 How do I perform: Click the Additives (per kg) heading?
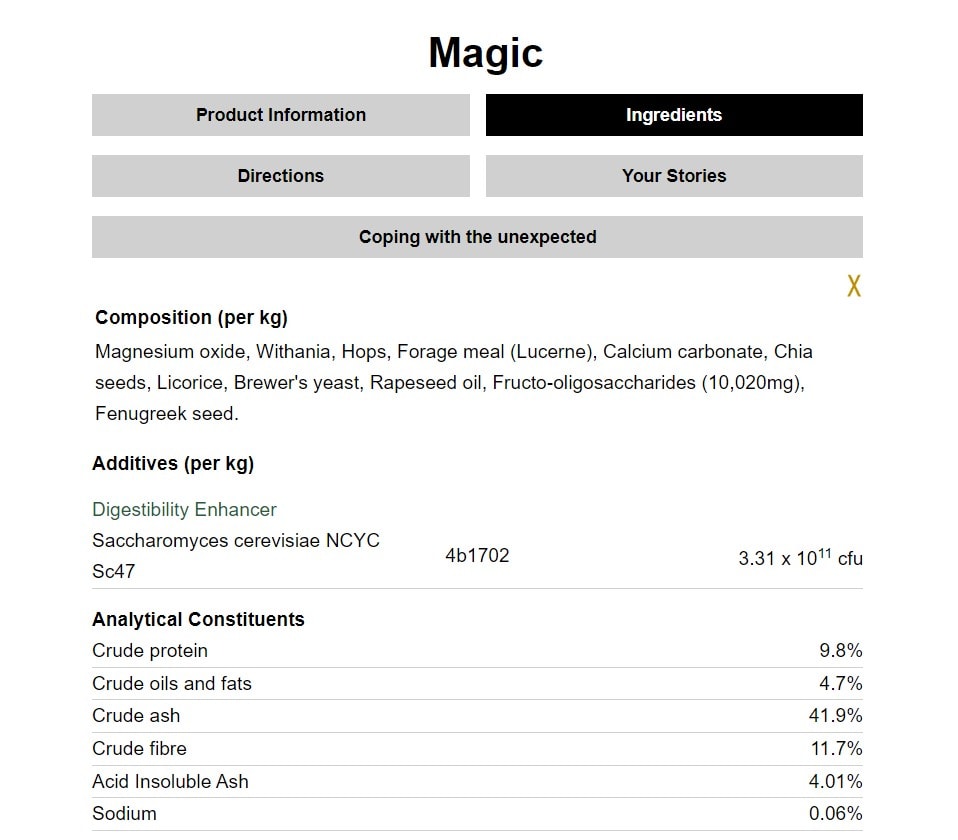(173, 463)
